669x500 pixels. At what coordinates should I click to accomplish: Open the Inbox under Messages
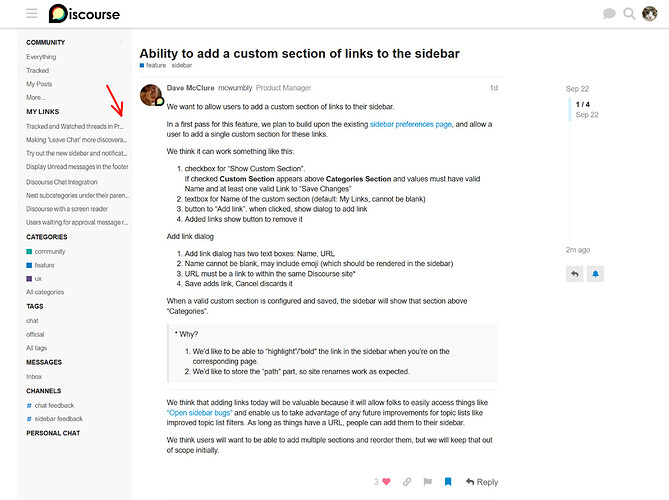coord(34,376)
